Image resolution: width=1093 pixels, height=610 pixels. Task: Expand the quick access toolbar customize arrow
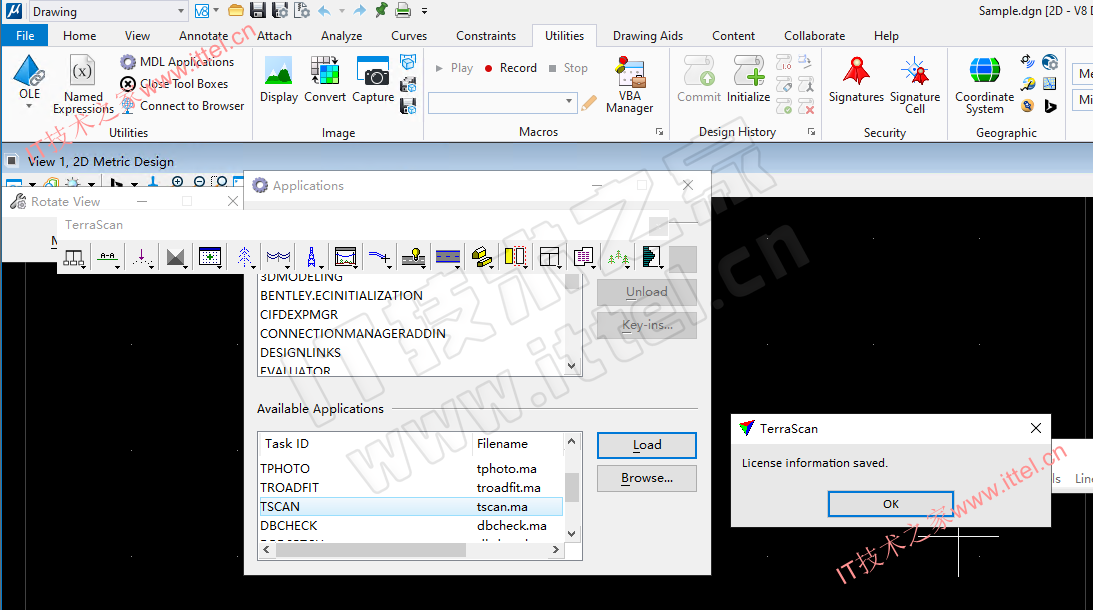click(425, 11)
